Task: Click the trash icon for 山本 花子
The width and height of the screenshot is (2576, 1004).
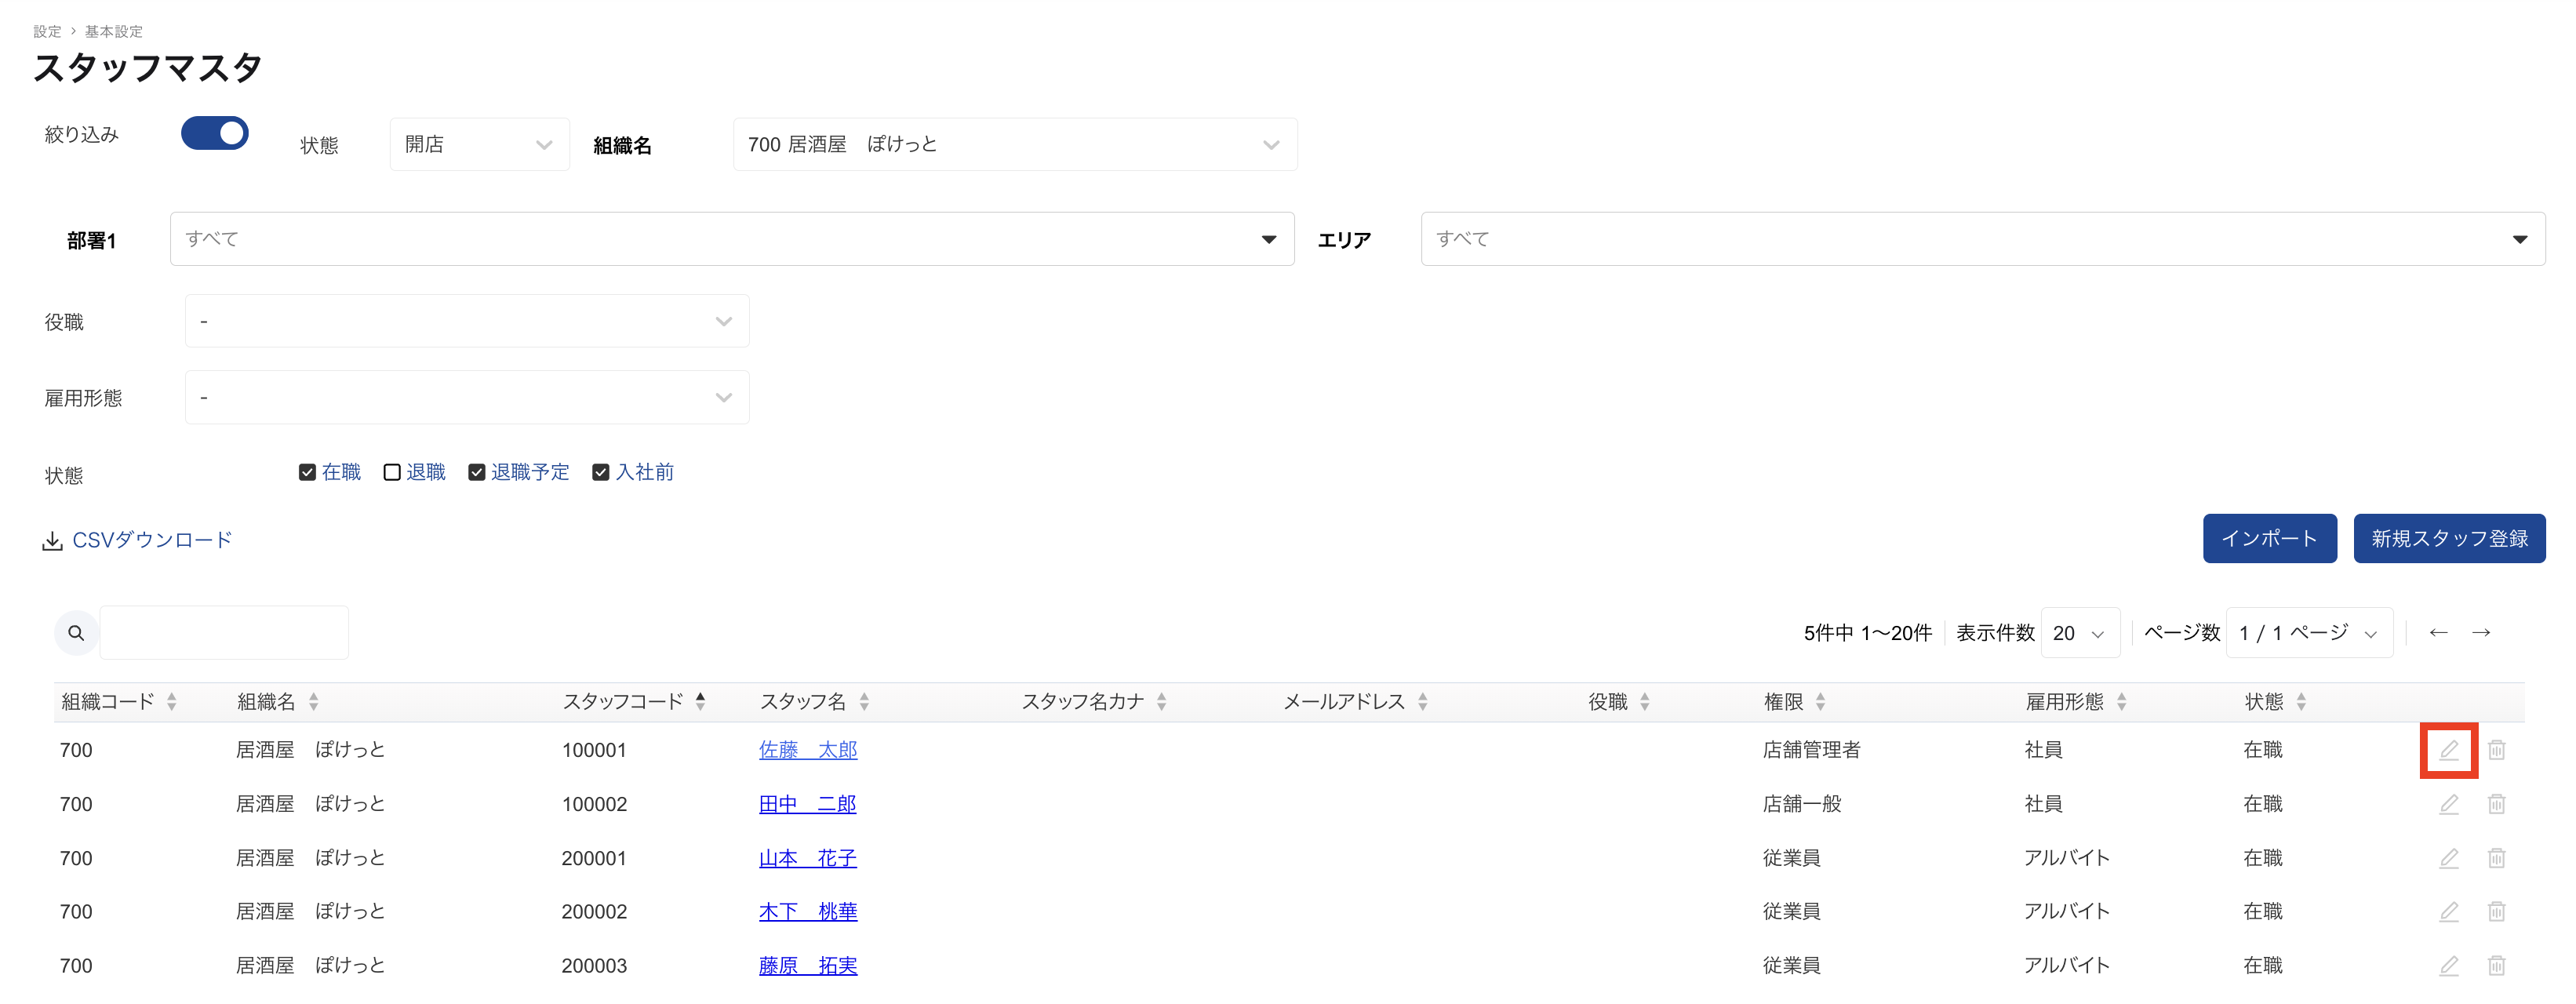Action: (2496, 858)
